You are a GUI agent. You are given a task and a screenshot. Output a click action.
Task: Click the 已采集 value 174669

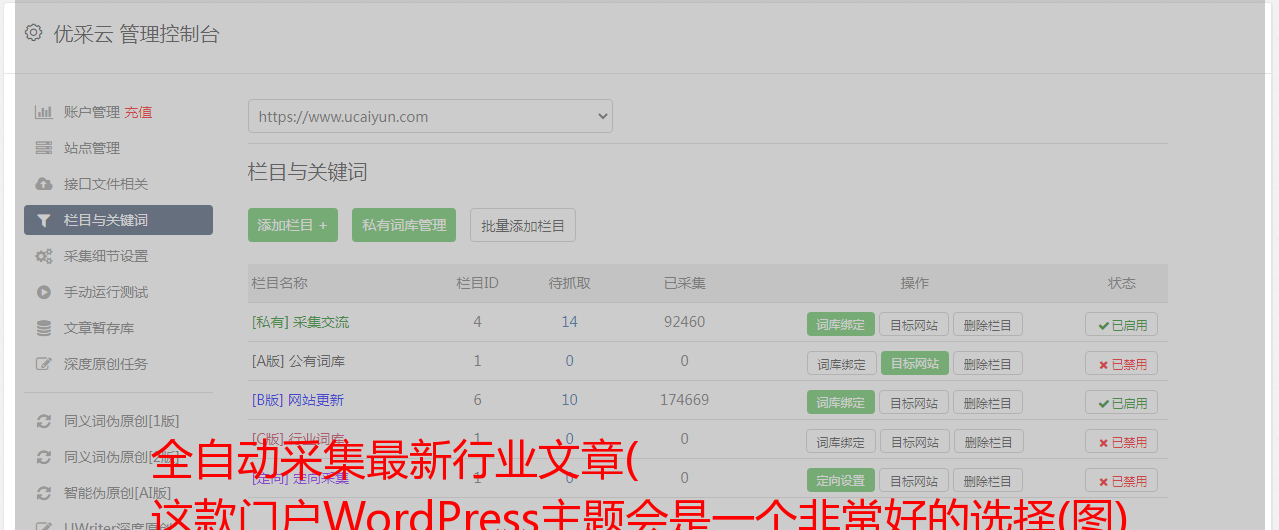pos(684,400)
